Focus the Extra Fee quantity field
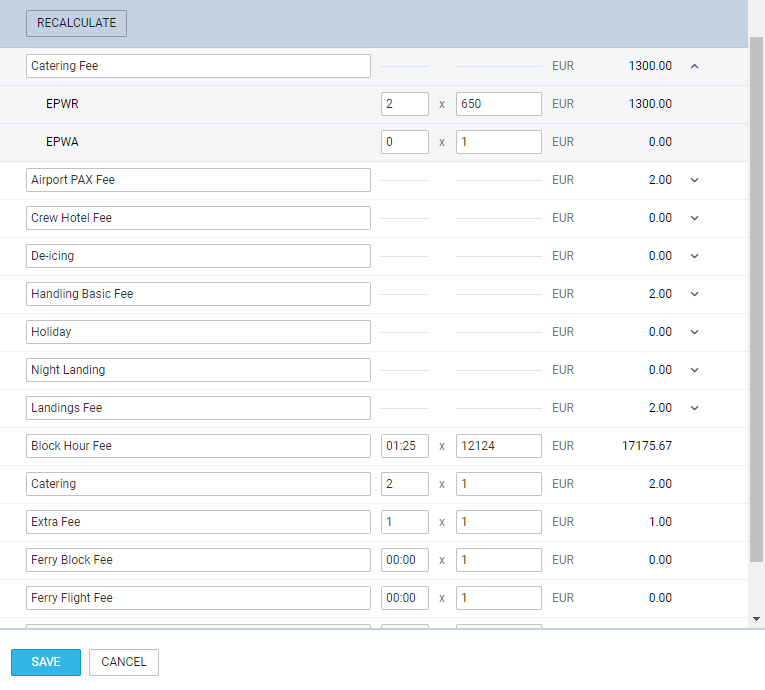This screenshot has width=765, height=690. click(x=405, y=523)
